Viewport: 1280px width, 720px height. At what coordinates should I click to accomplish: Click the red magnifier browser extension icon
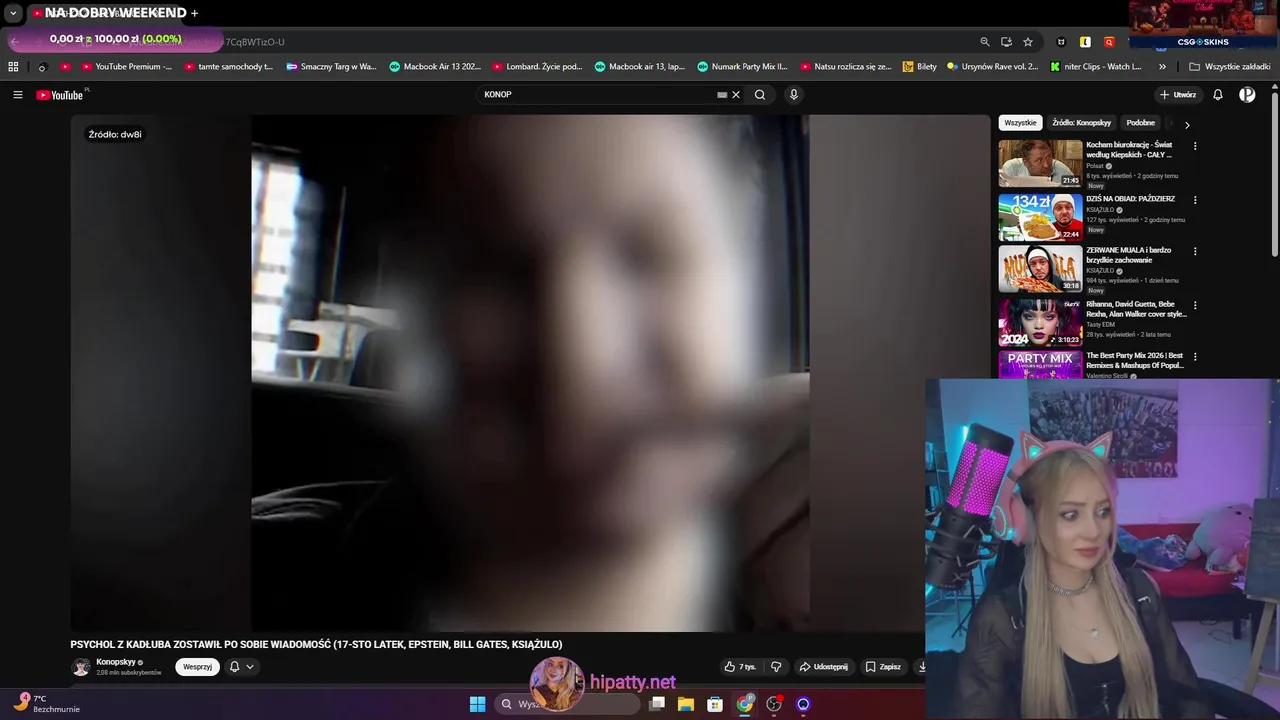click(1109, 42)
